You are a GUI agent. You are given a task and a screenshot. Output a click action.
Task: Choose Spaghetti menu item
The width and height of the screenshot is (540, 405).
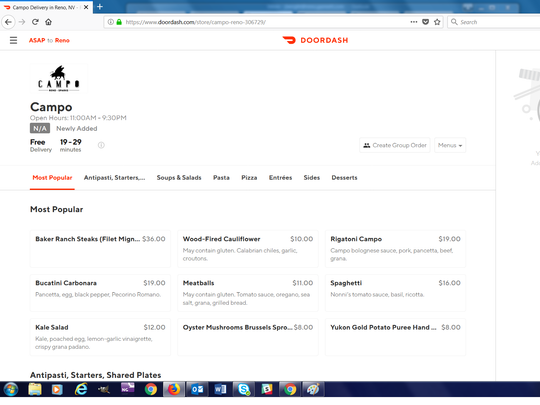395,293
